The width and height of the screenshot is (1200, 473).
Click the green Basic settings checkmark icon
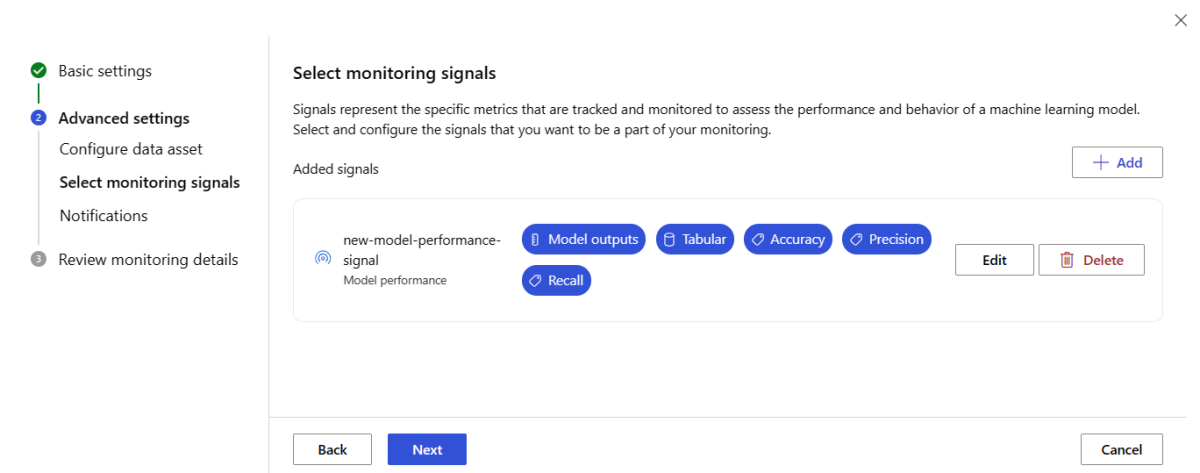pos(38,71)
